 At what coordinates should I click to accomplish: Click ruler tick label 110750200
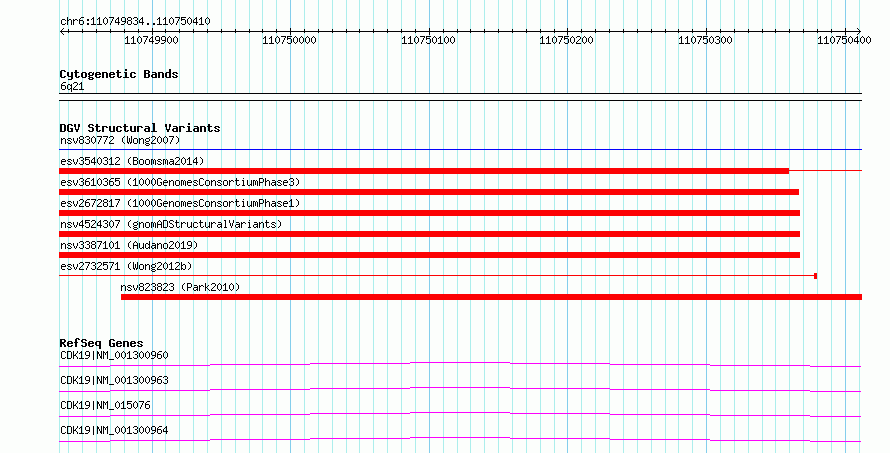point(566,40)
